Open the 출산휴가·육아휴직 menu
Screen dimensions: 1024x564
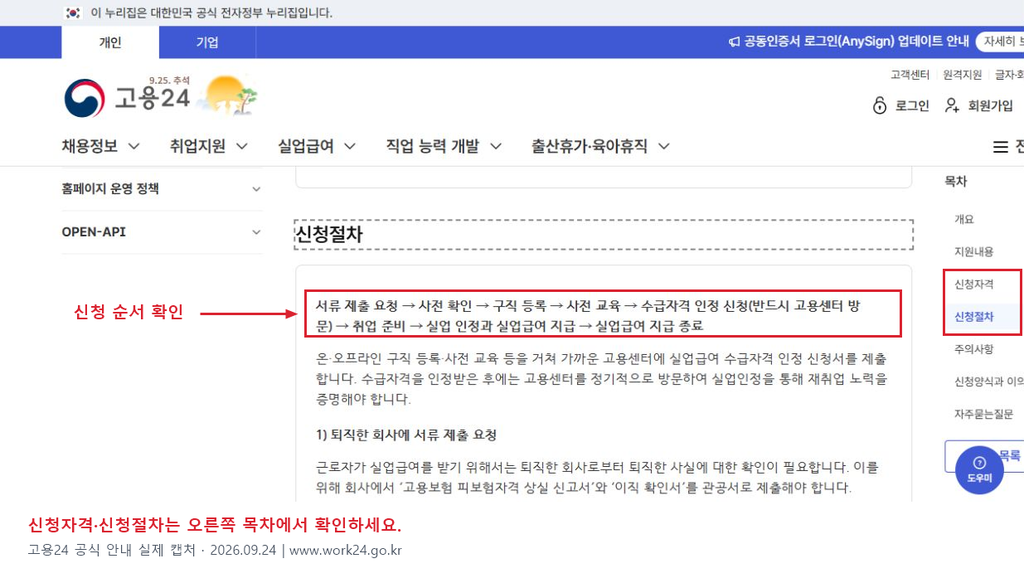coord(589,146)
